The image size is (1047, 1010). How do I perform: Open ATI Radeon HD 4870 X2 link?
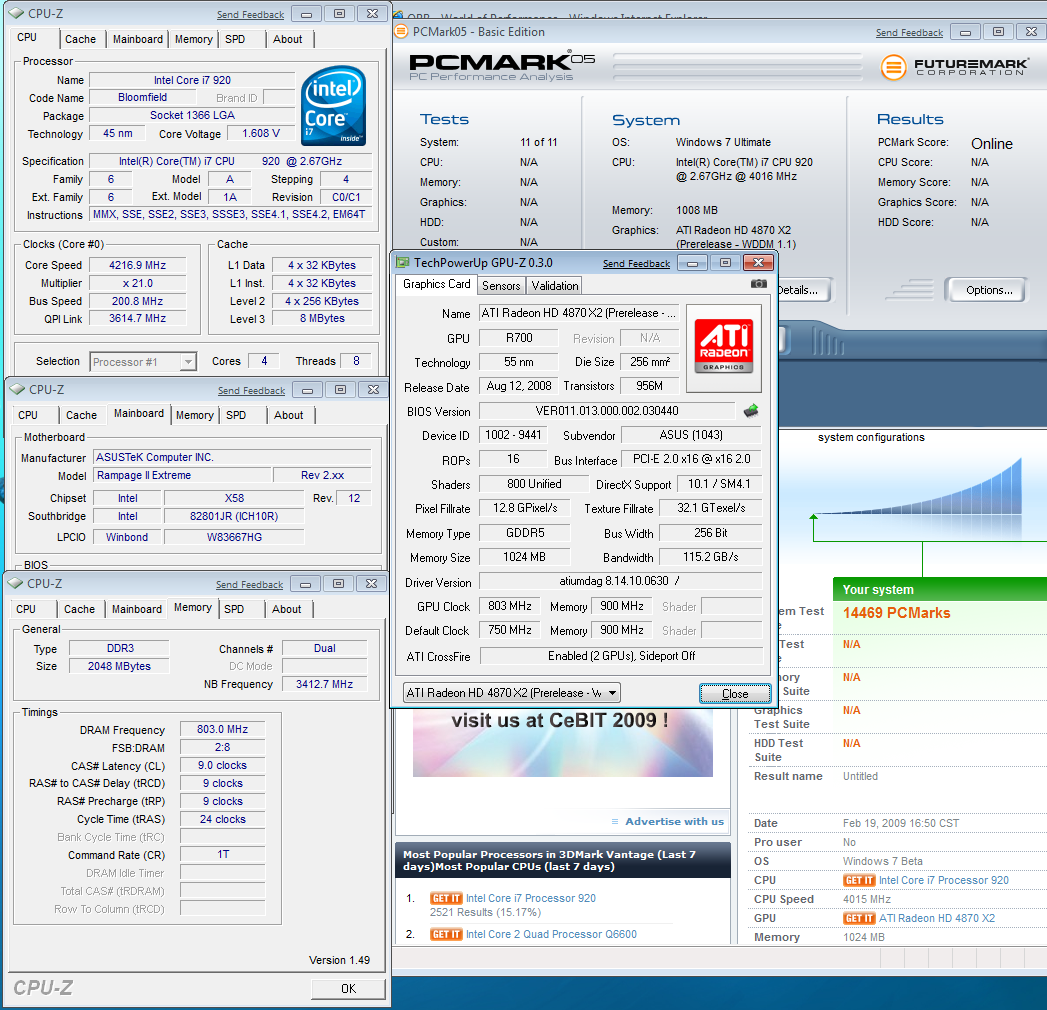(x=937, y=919)
